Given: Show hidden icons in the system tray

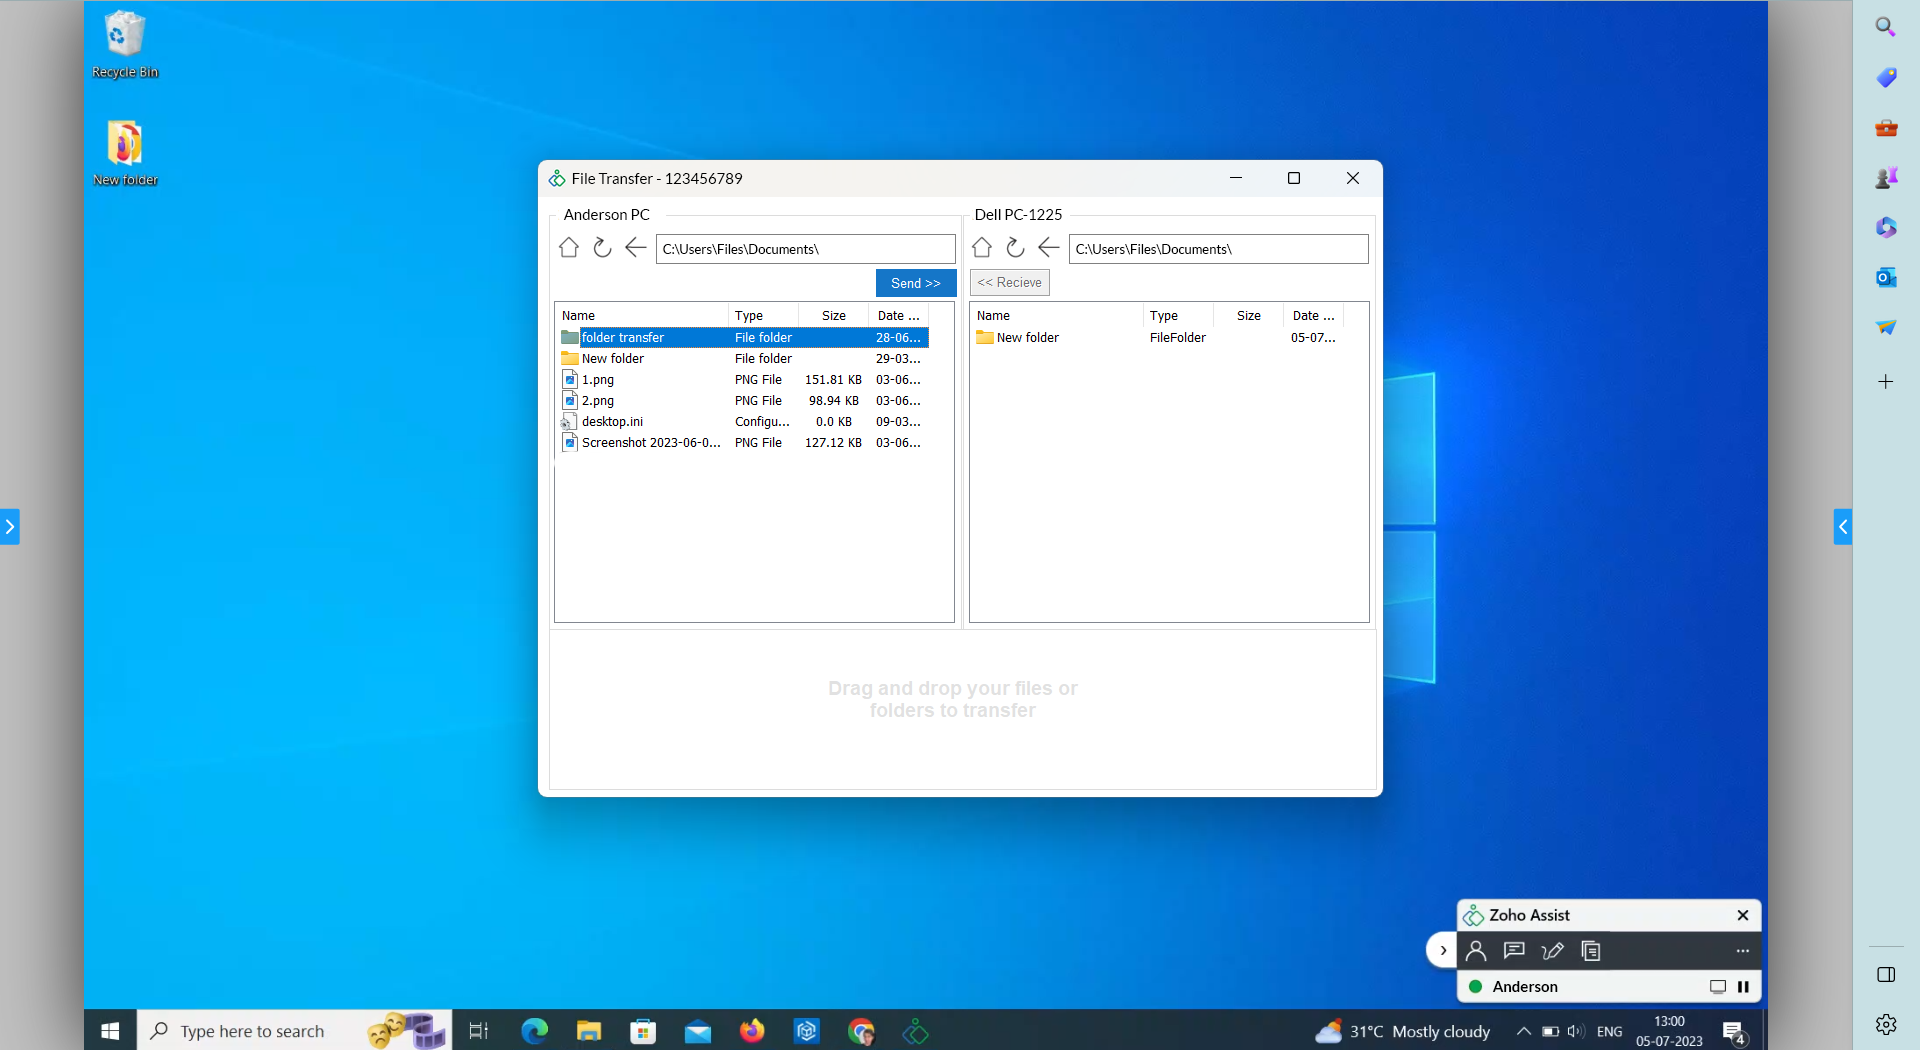Looking at the screenshot, I should (1524, 1032).
